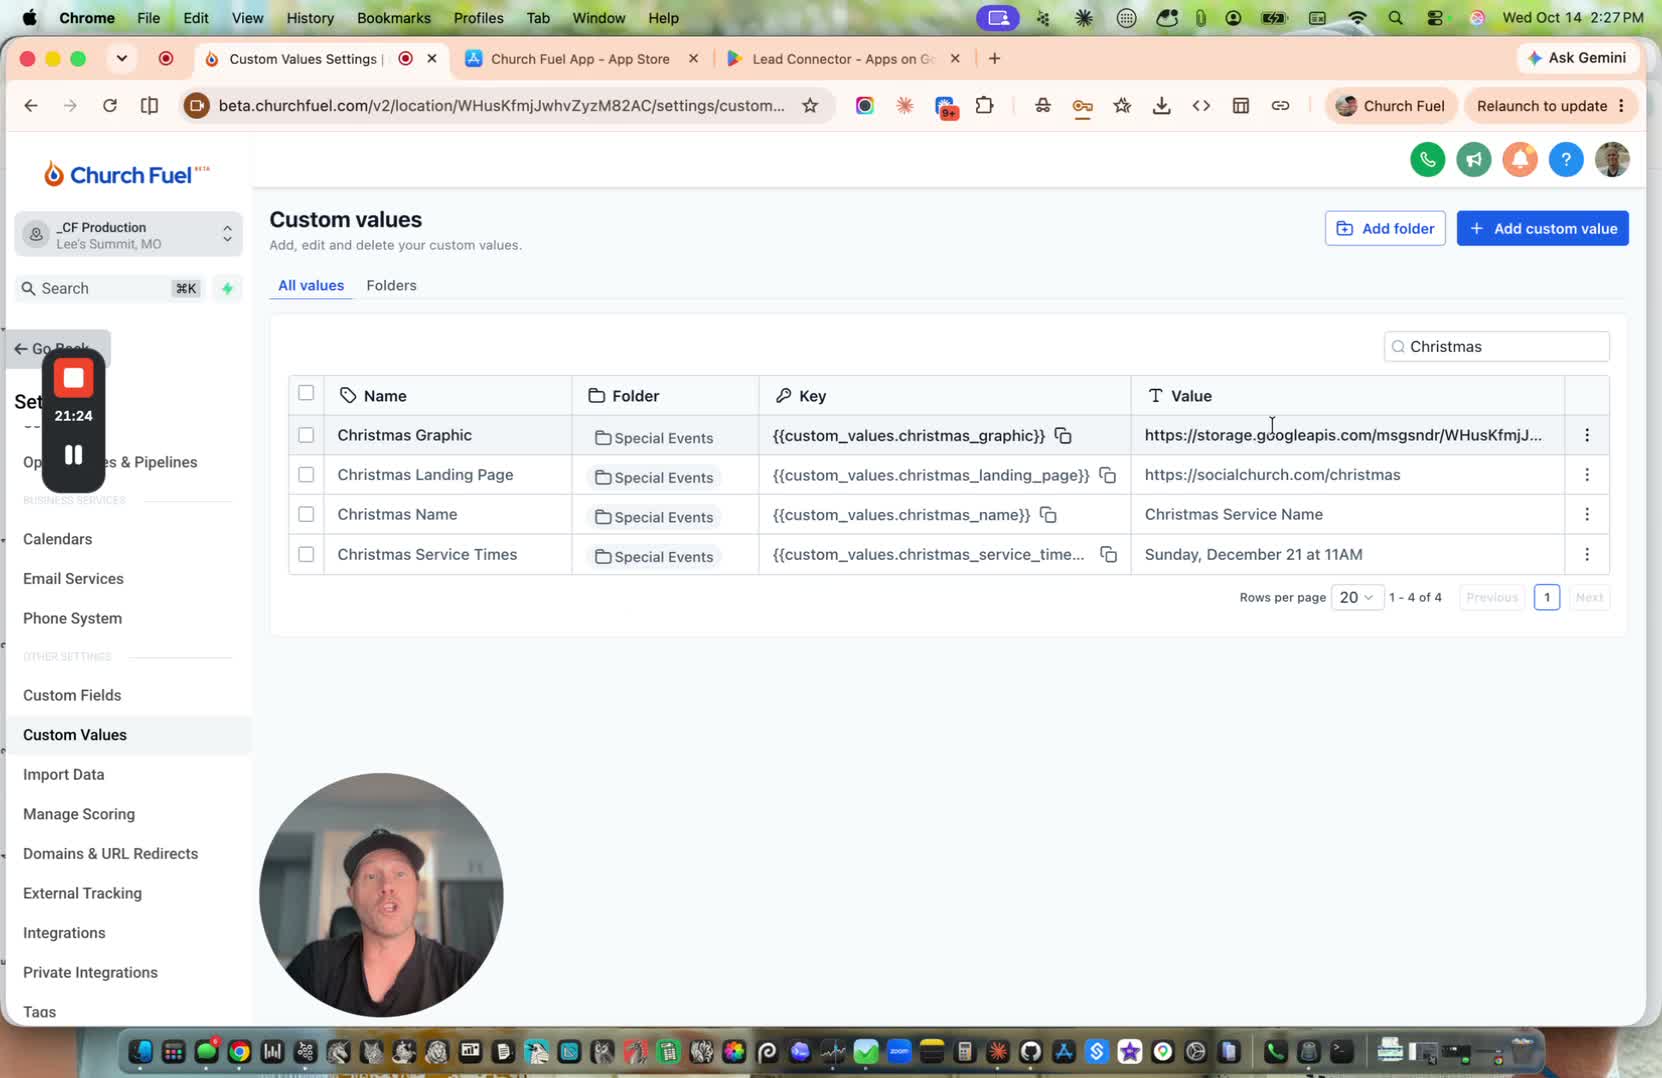Open the orange notifications bell
This screenshot has height=1078, width=1662.
pyautogui.click(x=1519, y=159)
